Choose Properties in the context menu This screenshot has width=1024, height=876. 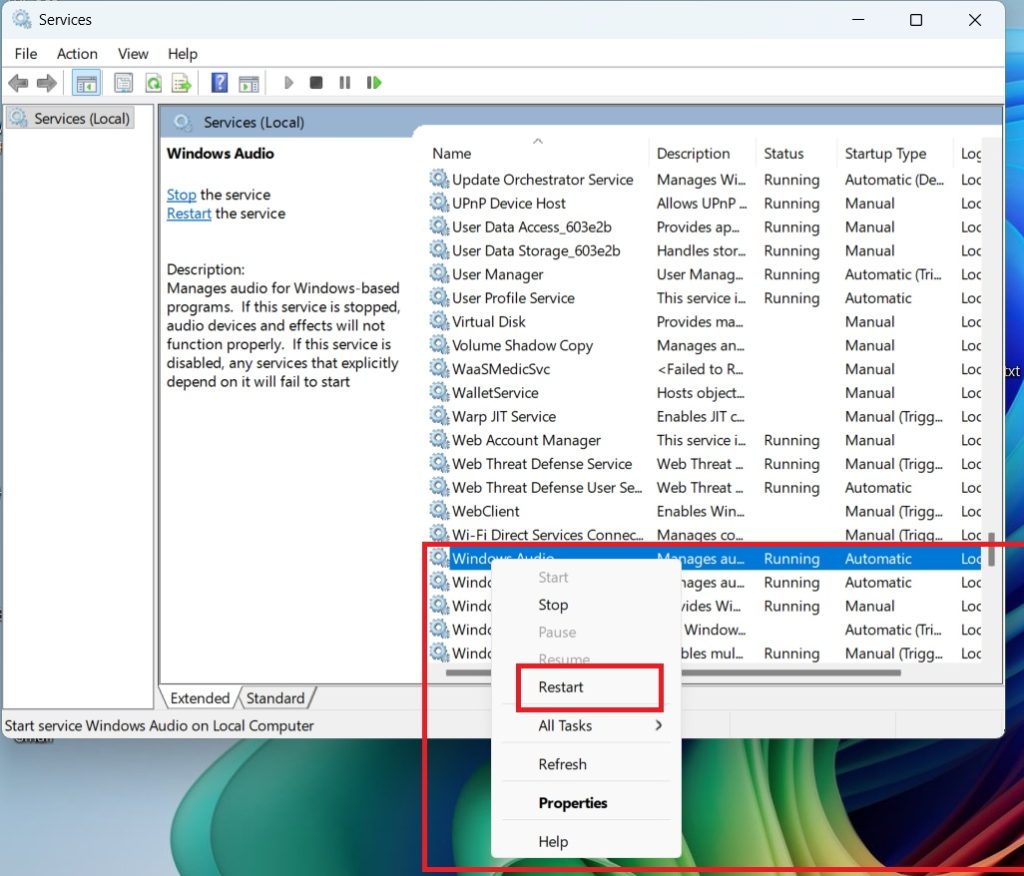(586, 803)
